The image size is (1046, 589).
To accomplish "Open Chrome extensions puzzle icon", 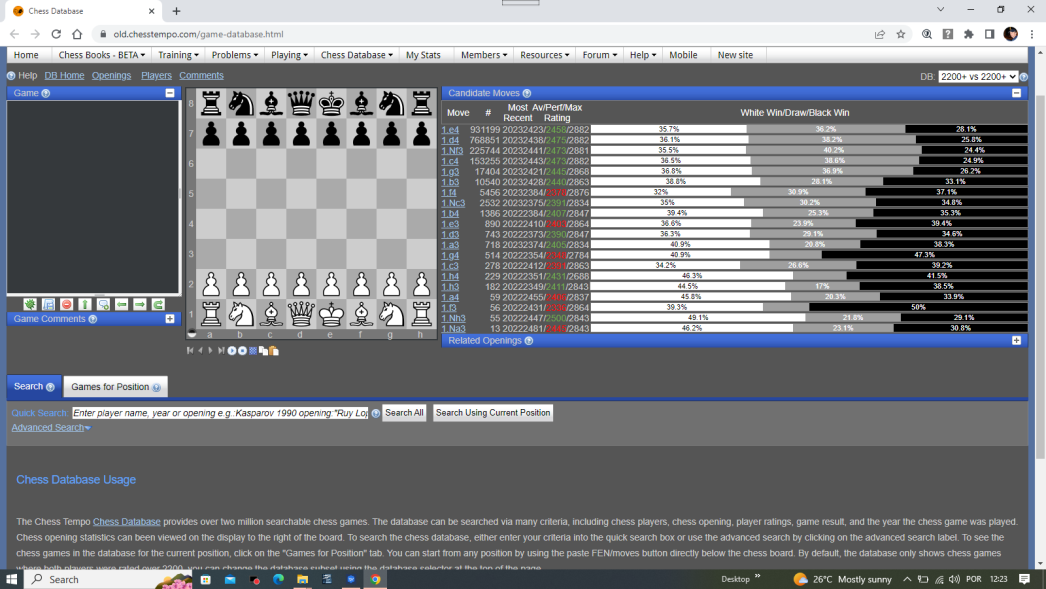I will point(968,34).
